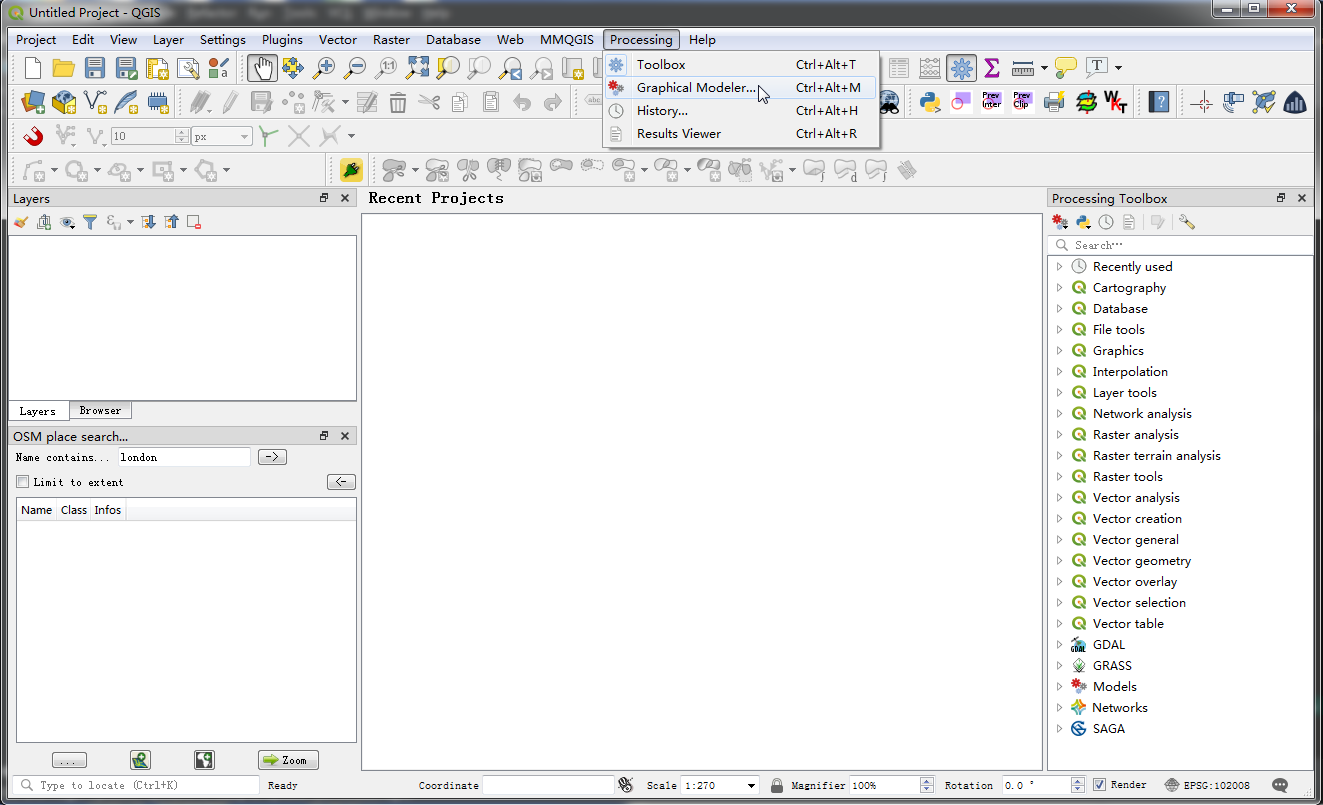The height and width of the screenshot is (805, 1323).
Task: Toggle Processing Toolbox gear toolbar icon
Action: 961,68
